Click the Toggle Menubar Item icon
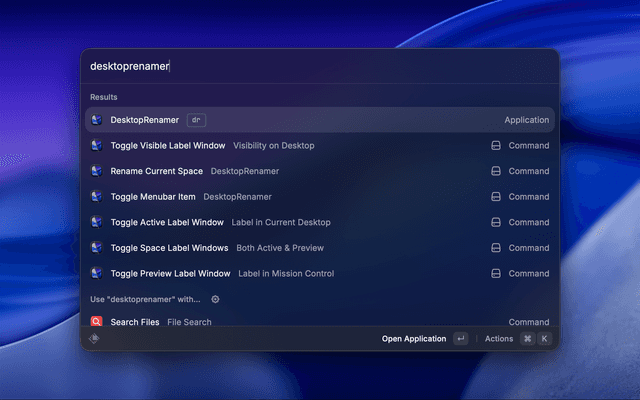640x400 pixels. pyautogui.click(x=97, y=197)
